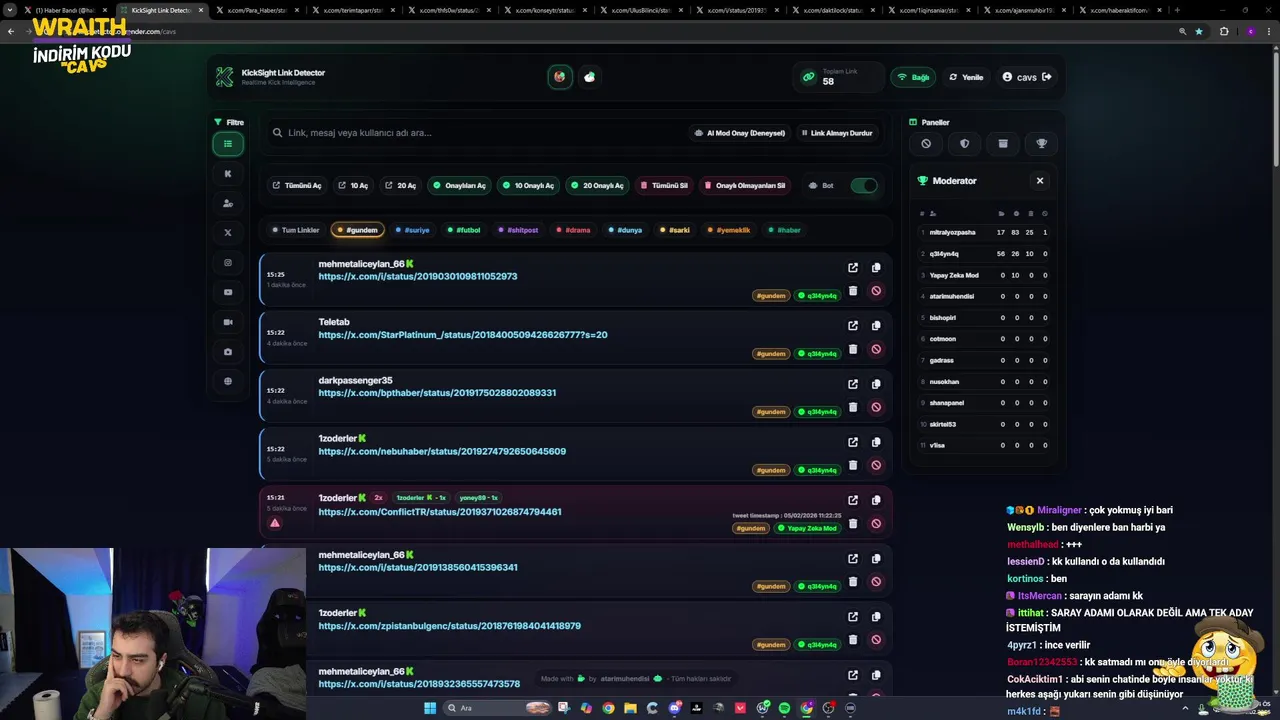
Task: Focus the link search input field
Action: click(475, 133)
